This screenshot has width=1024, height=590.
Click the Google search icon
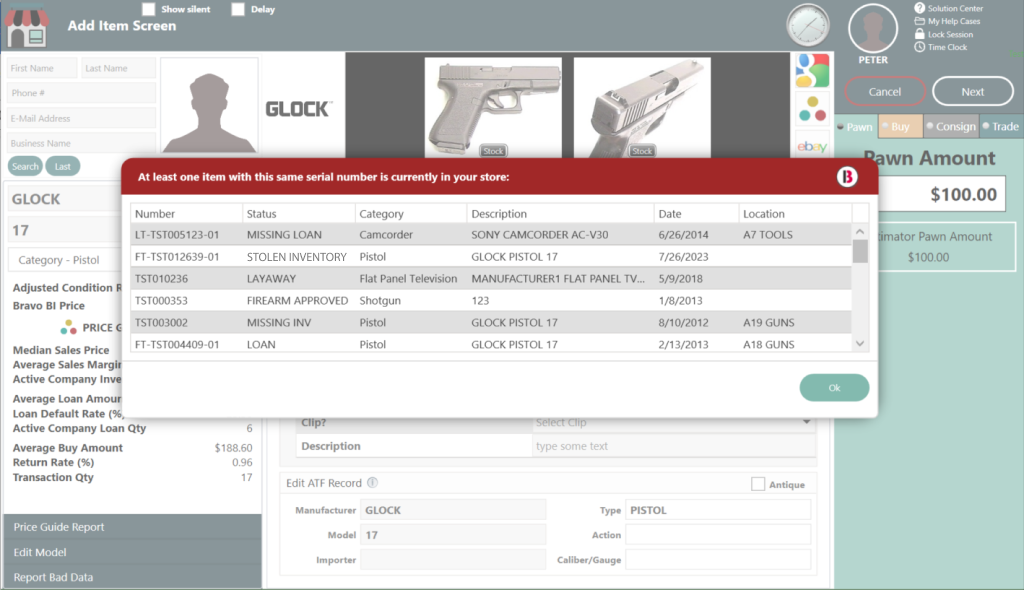(812, 71)
